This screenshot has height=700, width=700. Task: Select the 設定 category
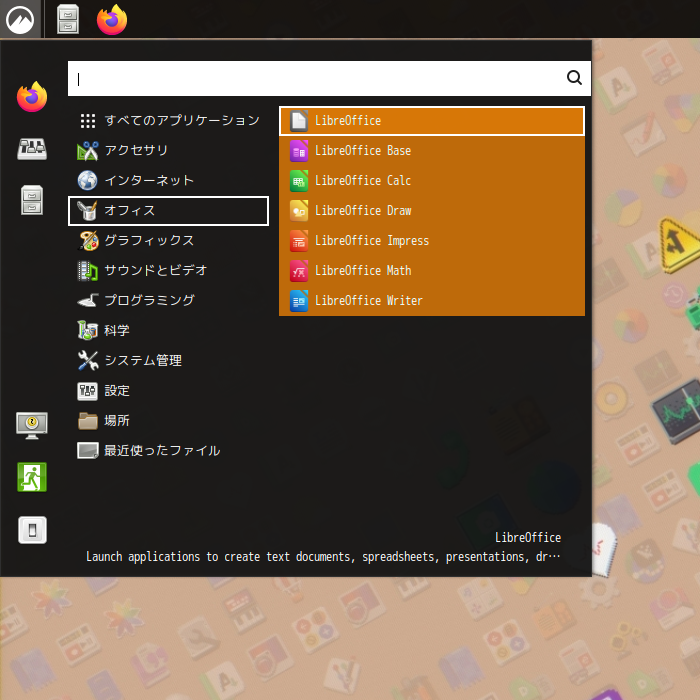coord(168,391)
